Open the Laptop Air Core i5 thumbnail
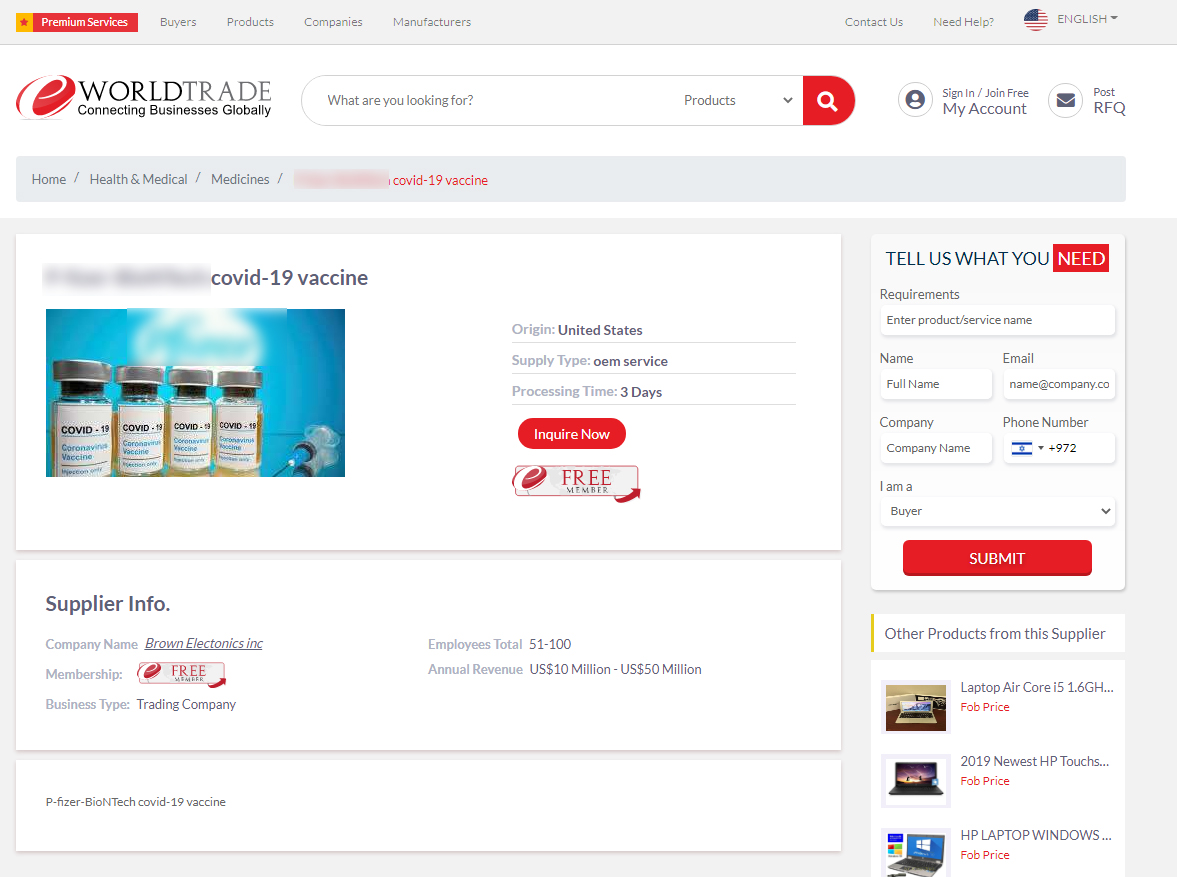Viewport: 1177px width, 877px height. point(916,707)
